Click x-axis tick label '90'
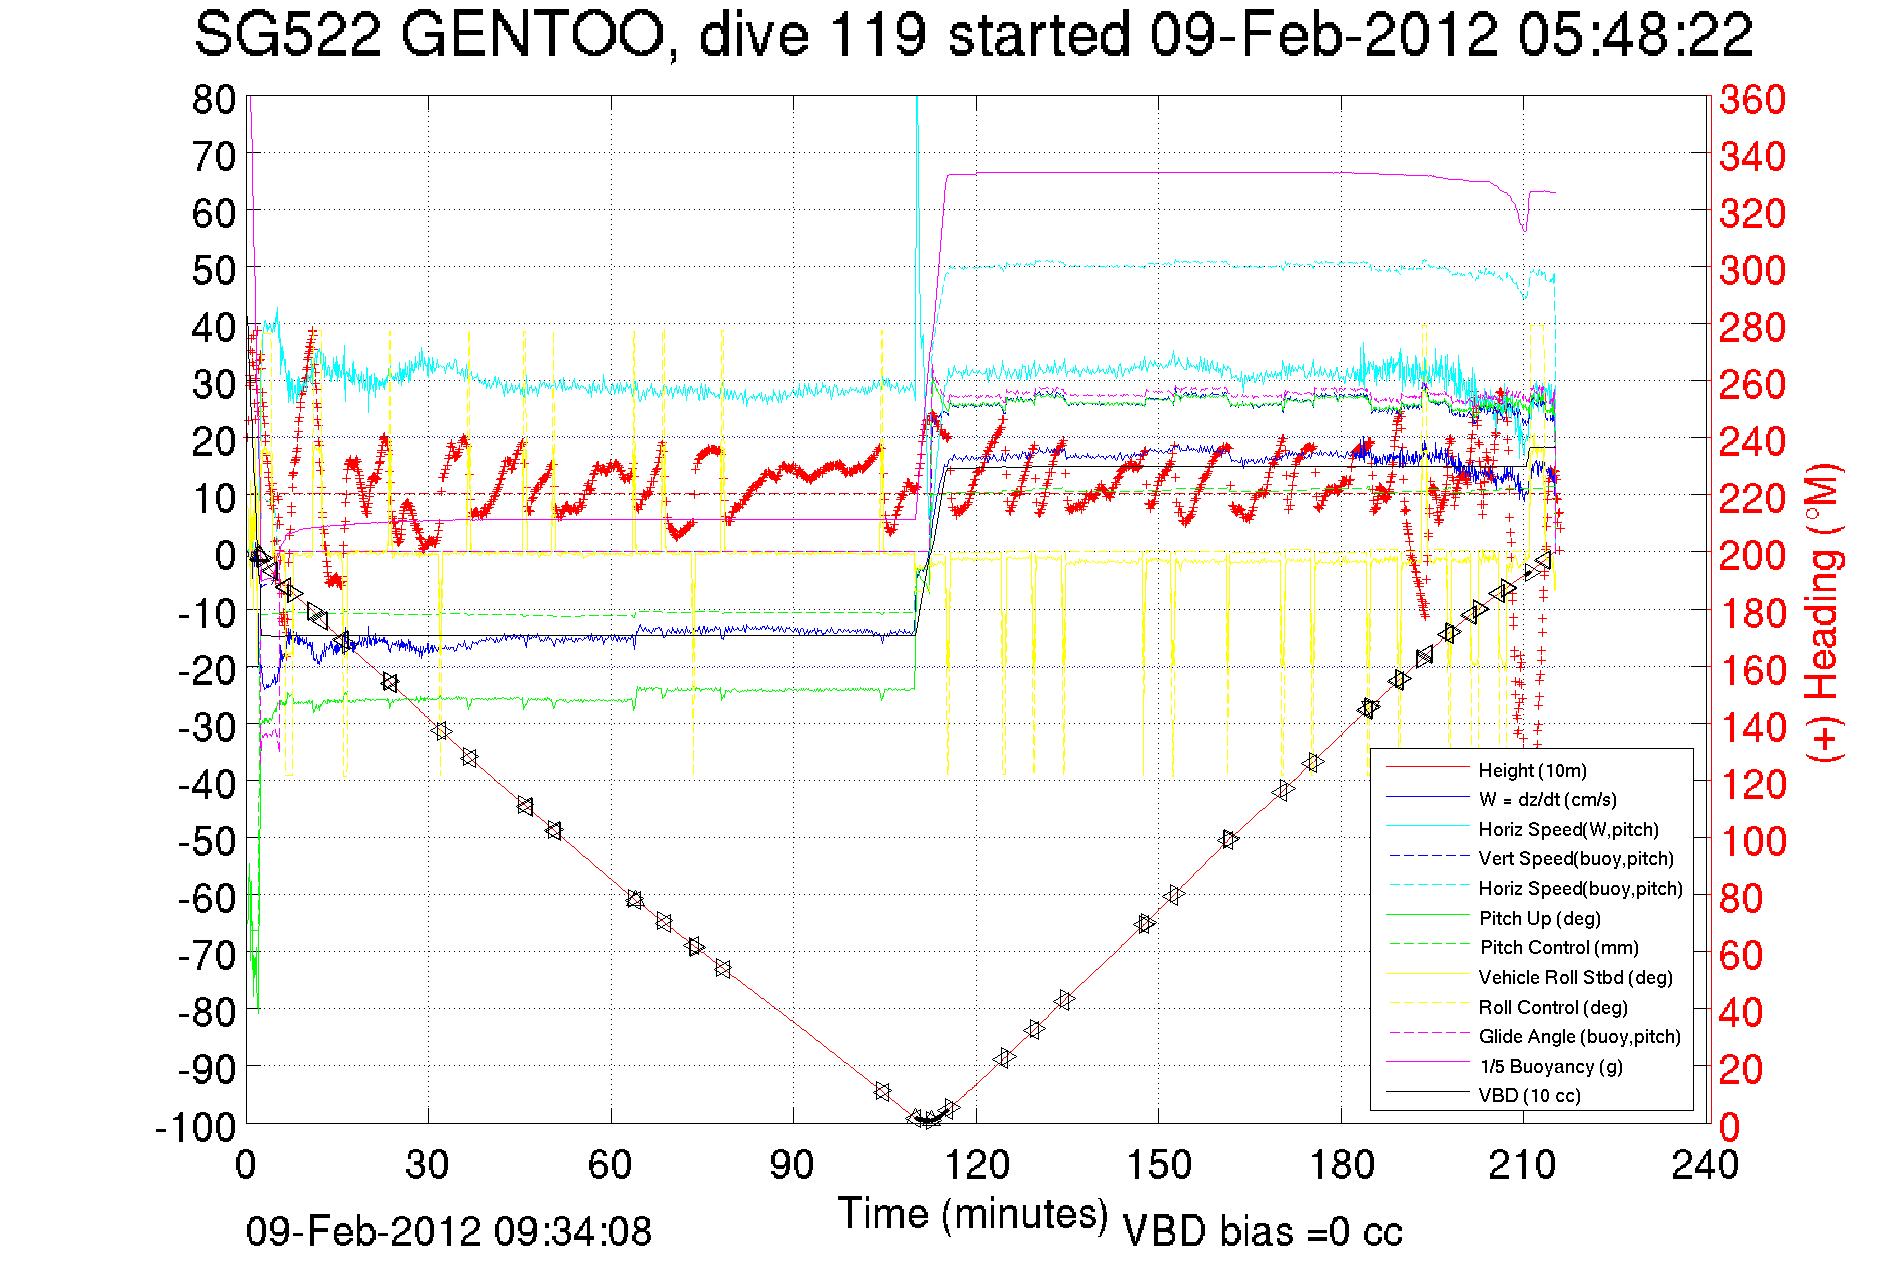This screenshot has width=1891, height=1262. click(793, 1165)
